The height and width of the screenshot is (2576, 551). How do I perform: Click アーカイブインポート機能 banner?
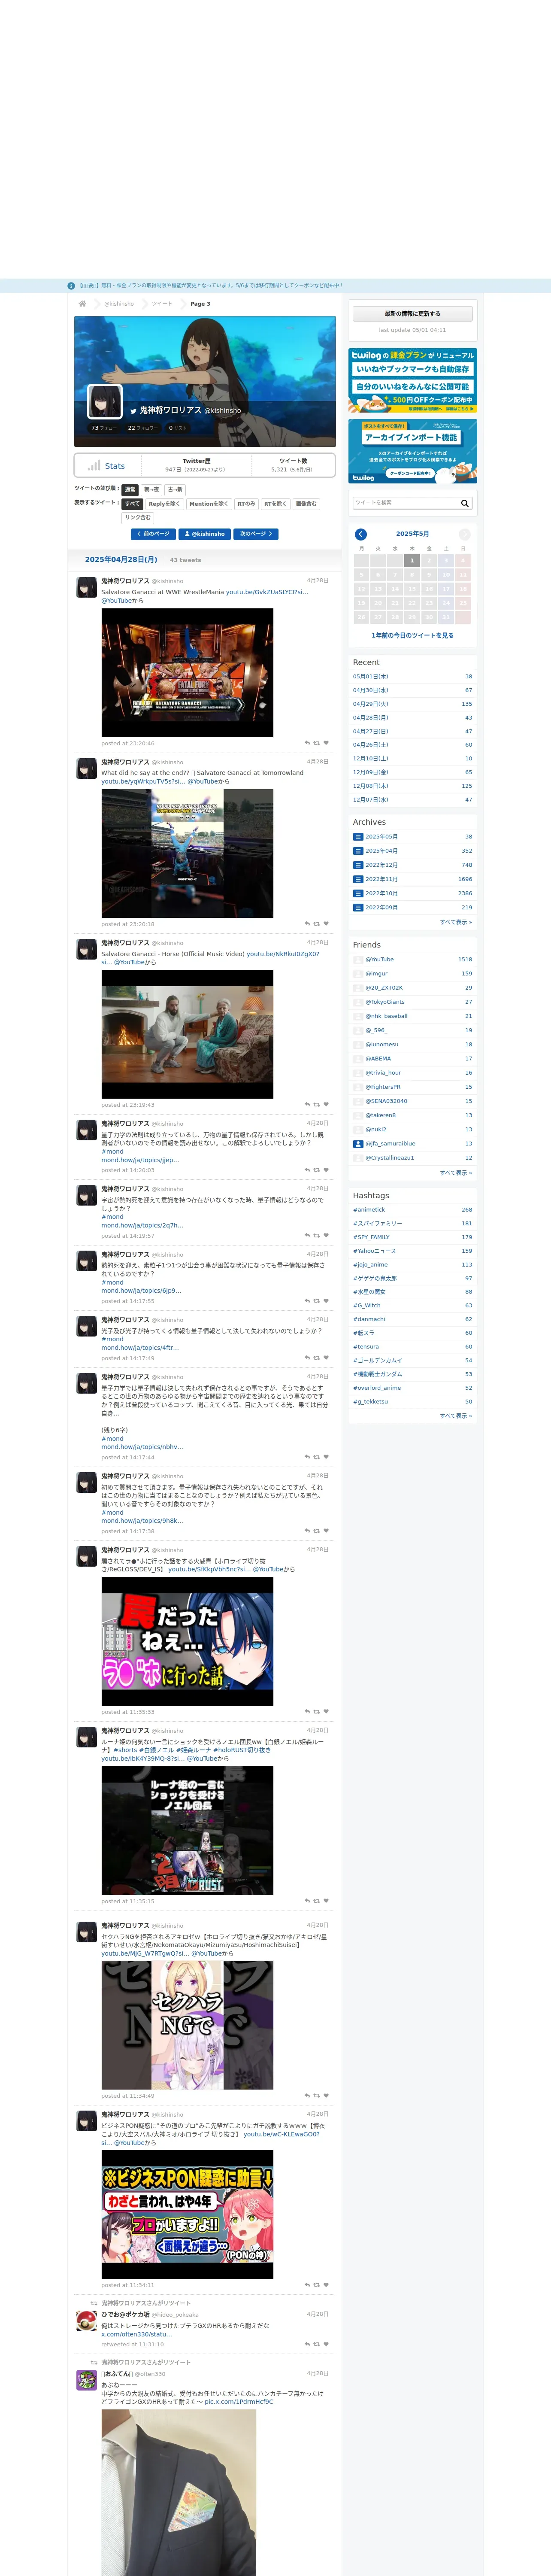412,451
